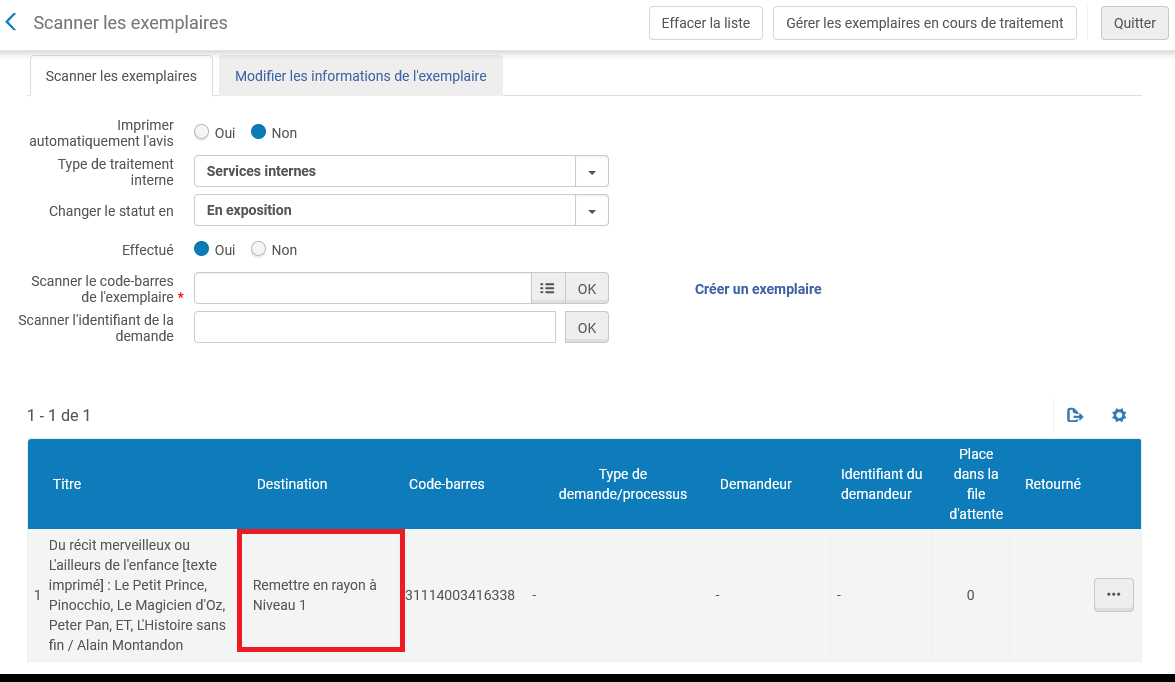Select Non for Imprimer automatiquement l'avis
This screenshot has height=682, width=1175.
(259, 132)
